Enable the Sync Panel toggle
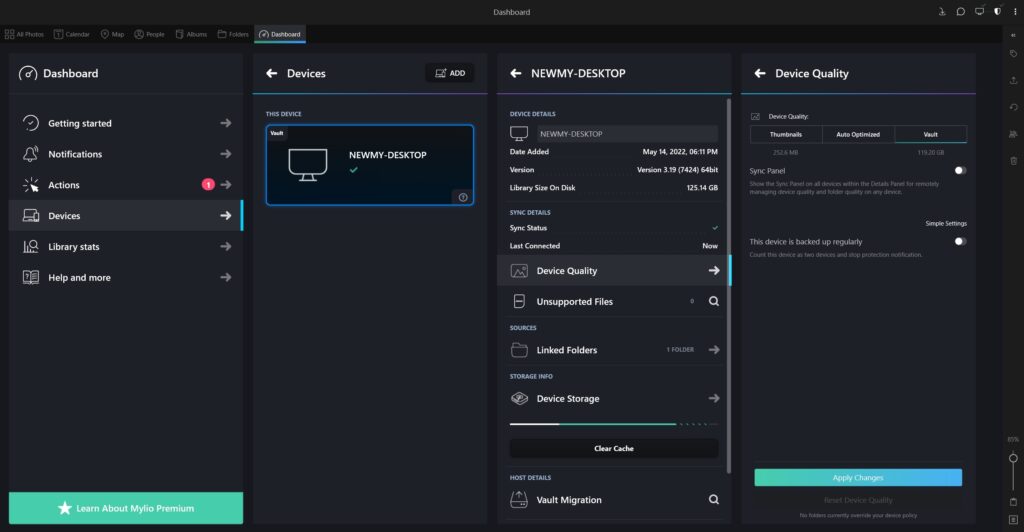The height and width of the screenshot is (532, 1024). tap(960, 171)
